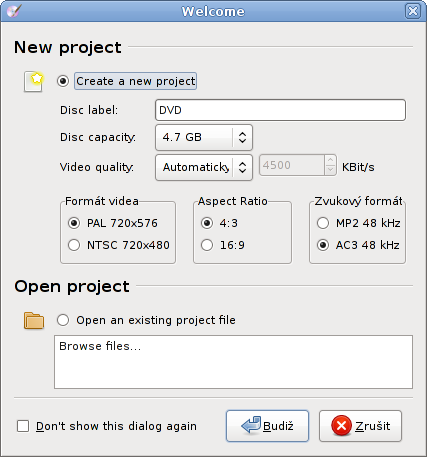Select Create a new project radio button

click(x=63, y=81)
